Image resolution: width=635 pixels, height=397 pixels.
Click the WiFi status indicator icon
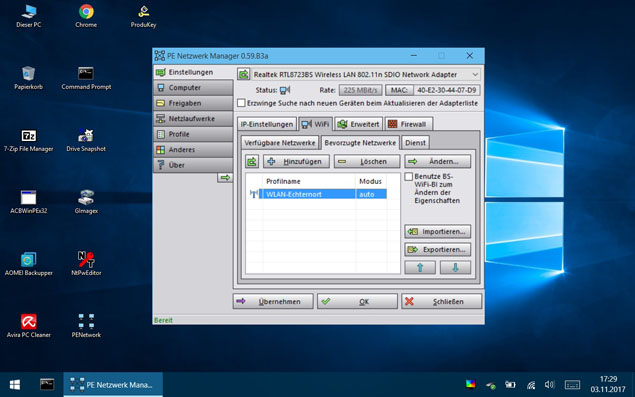[x=285, y=90]
